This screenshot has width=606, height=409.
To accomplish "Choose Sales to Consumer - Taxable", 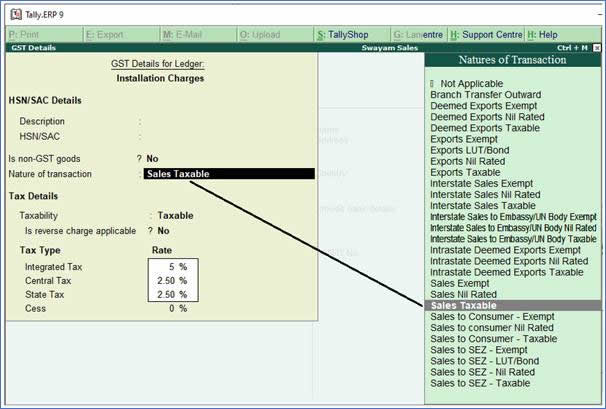I will [494, 339].
